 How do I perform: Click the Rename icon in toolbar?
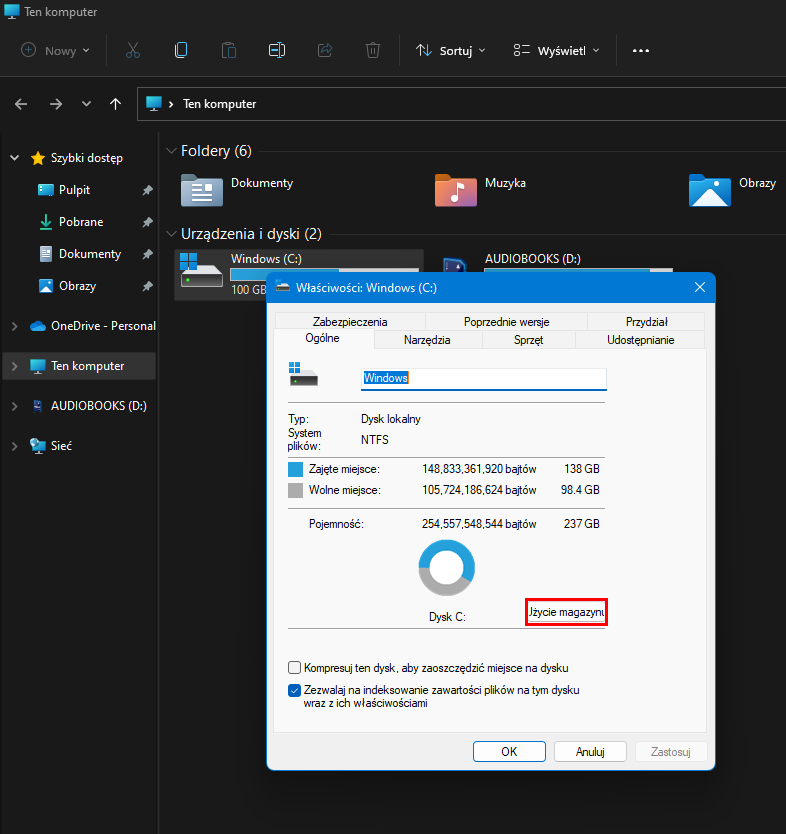click(x=277, y=51)
